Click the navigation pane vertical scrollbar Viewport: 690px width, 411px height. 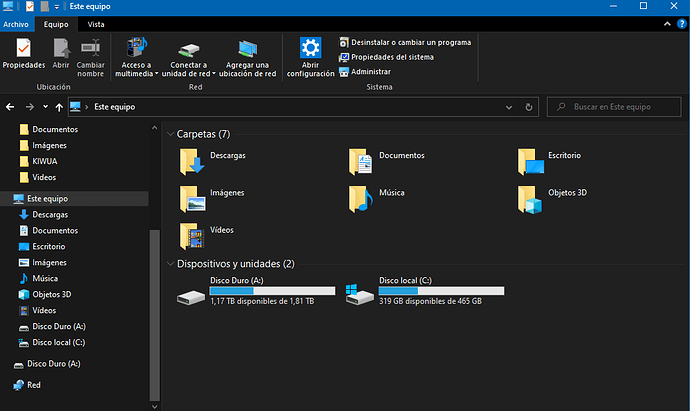pyautogui.click(x=153, y=300)
